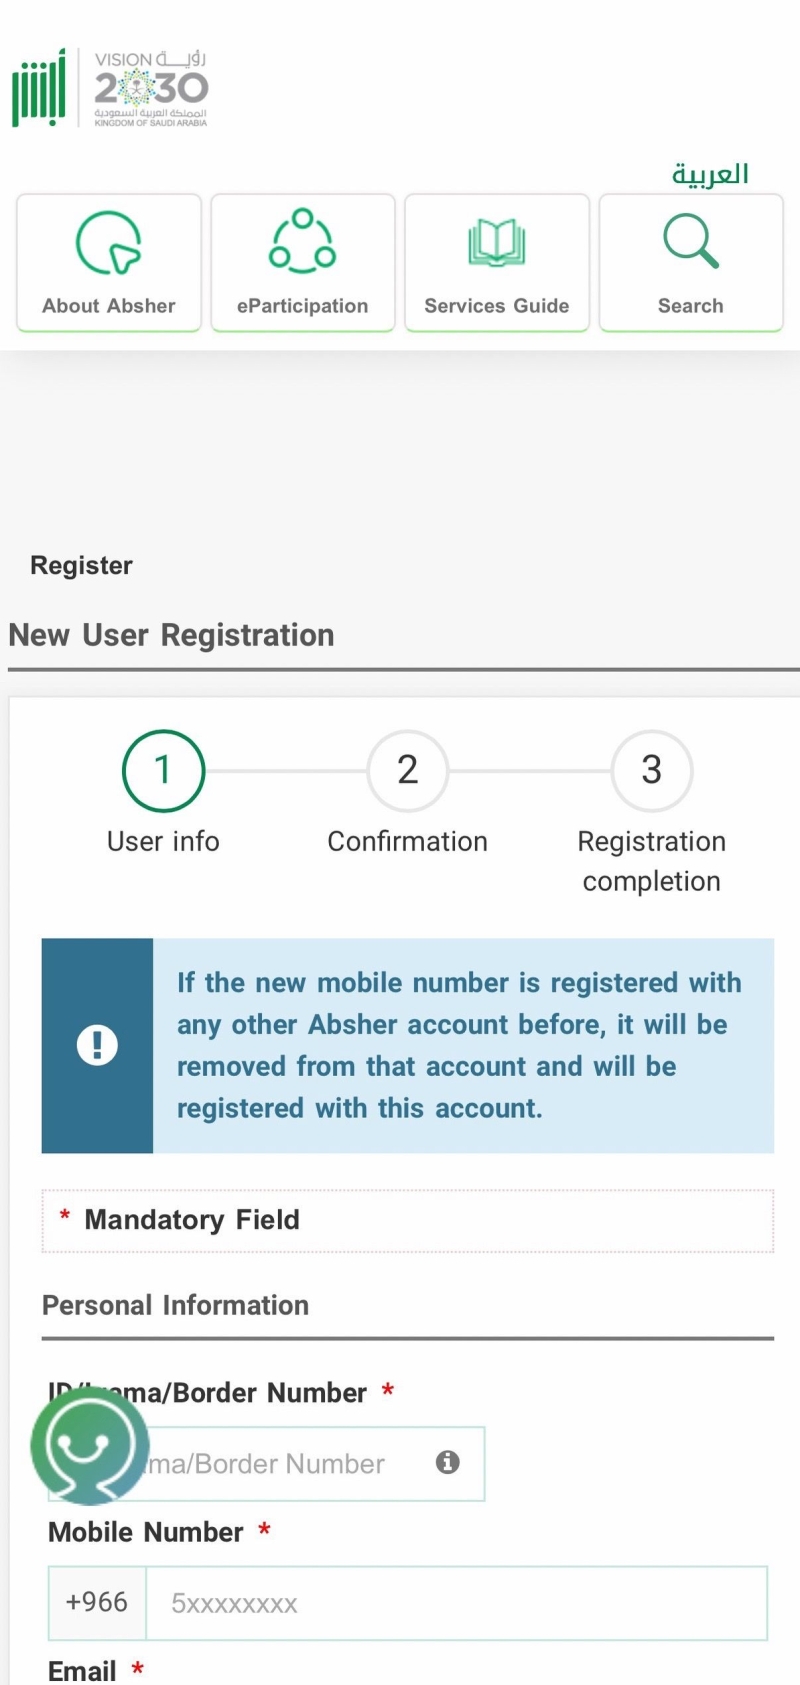800x1685 pixels.
Task: Click the New User Registration heading
Action: [x=171, y=635]
